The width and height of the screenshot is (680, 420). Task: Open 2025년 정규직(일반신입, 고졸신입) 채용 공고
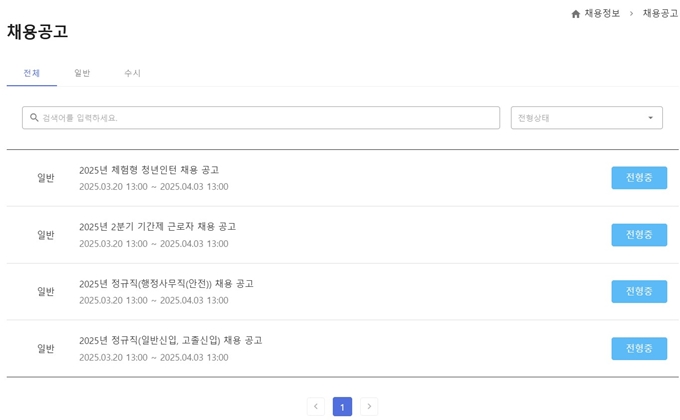pos(170,341)
